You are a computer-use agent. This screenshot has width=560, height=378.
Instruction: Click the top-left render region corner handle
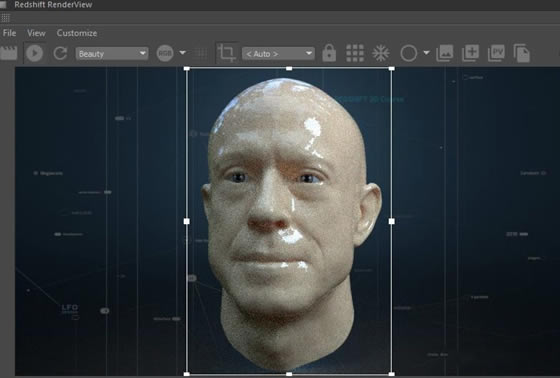pyautogui.click(x=186, y=69)
